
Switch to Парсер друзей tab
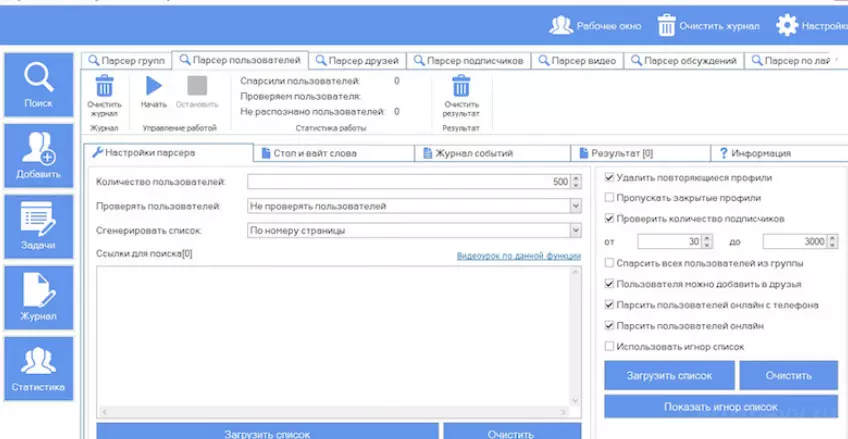[x=357, y=61]
